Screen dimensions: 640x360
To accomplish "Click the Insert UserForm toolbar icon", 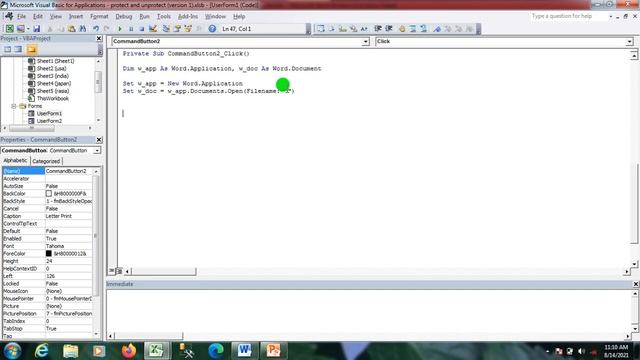I will pyautogui.click(x=20, y=29).
